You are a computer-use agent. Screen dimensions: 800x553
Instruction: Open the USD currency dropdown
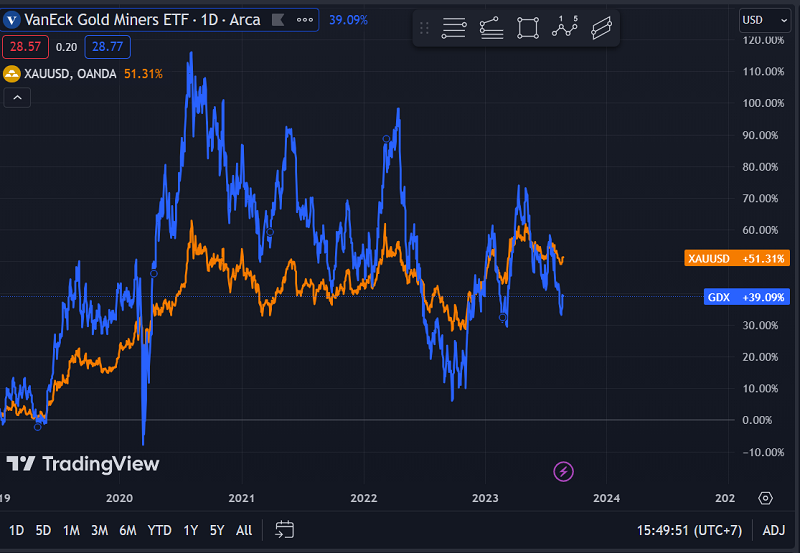764,20
